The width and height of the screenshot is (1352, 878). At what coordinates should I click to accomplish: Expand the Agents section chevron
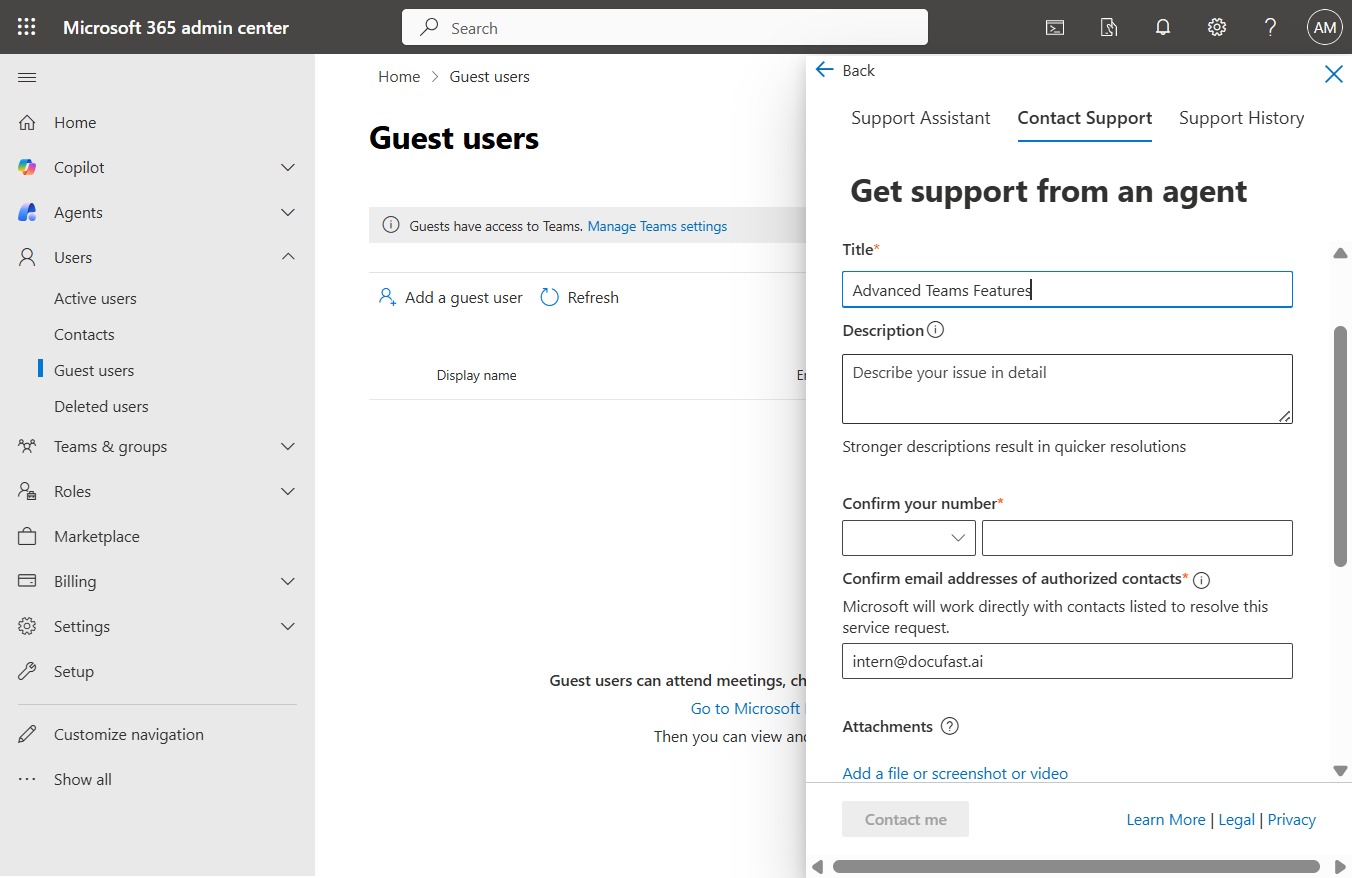pyautogui.click(x=288, y=212)
